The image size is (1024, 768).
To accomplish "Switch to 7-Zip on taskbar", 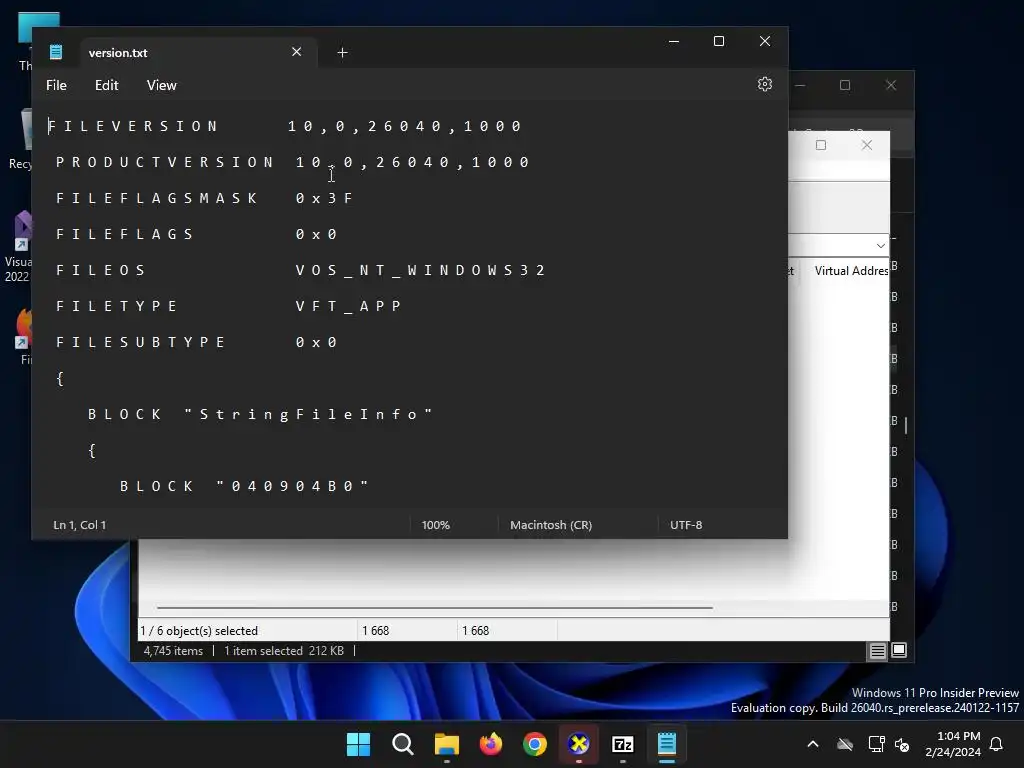I will click(x=623, y=744).
